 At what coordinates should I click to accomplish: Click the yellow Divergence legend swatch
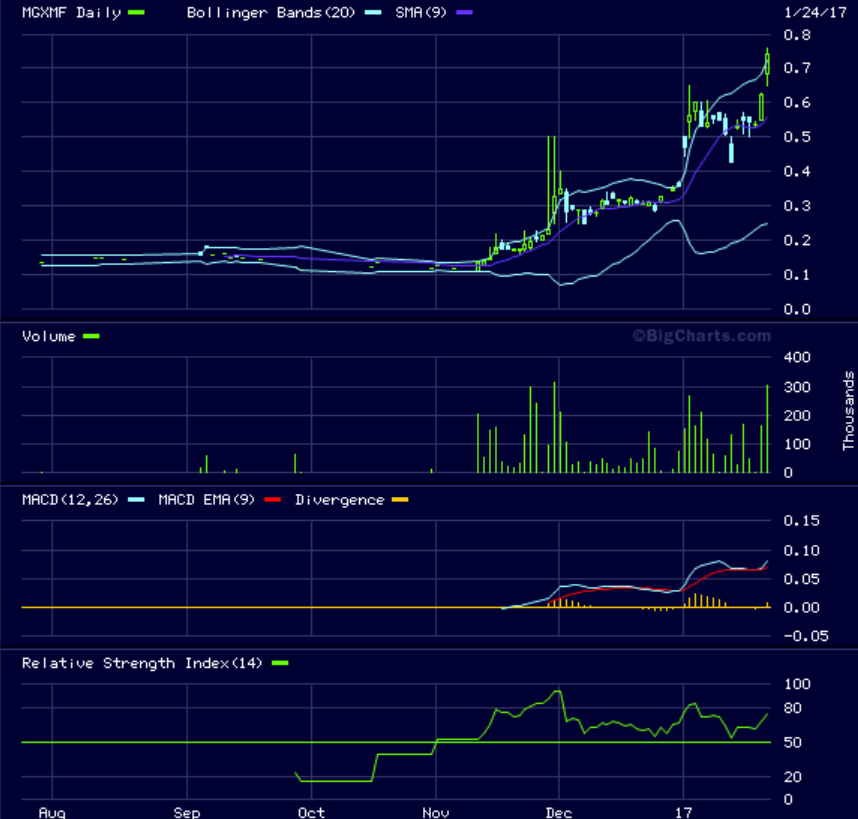tap(400, 499)
